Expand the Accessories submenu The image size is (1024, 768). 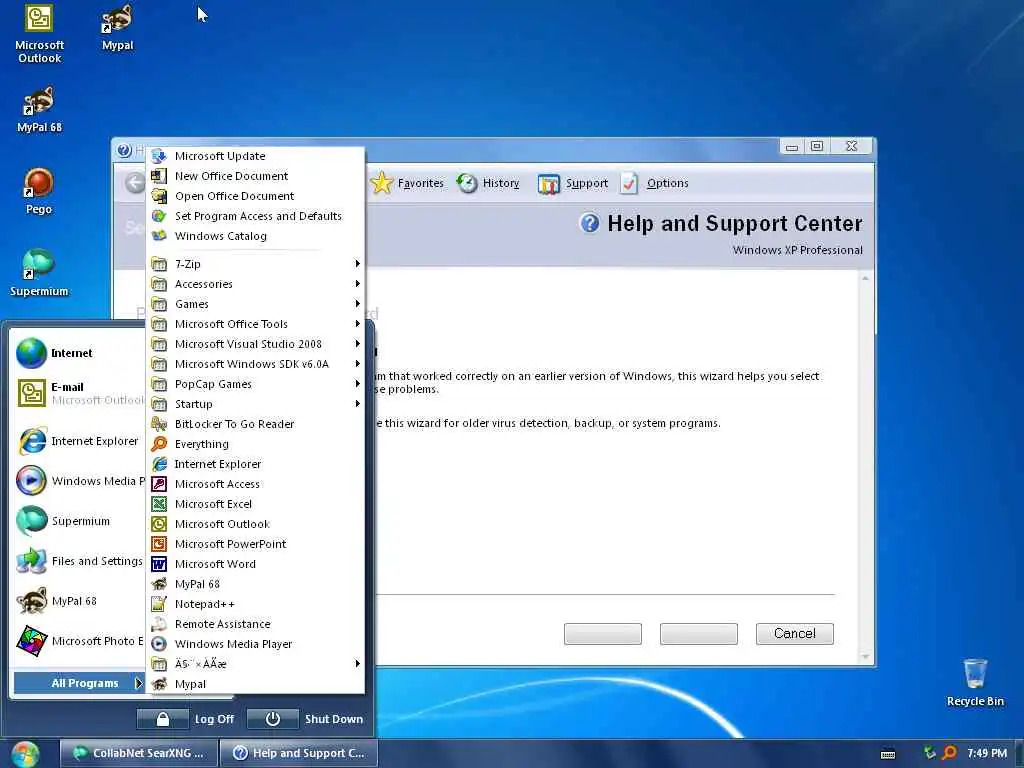255,284
